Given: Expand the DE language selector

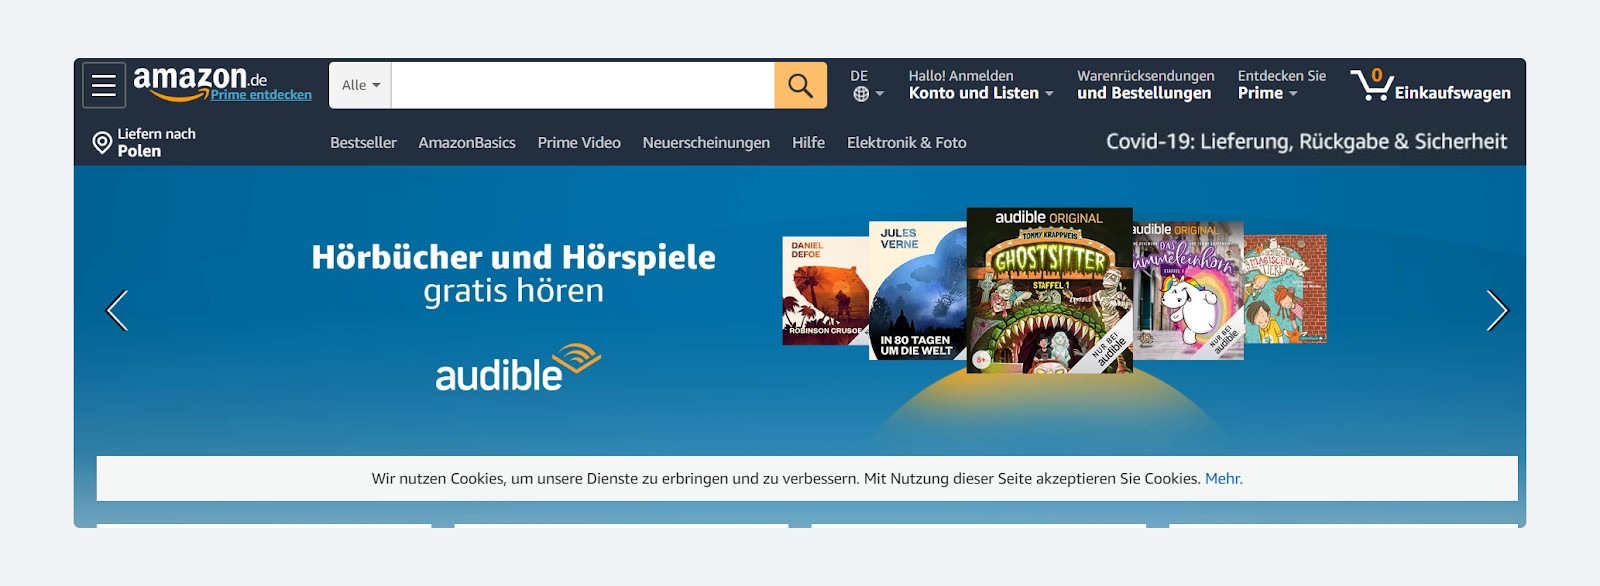Looking at the screenshot, I should pyautogui.click(x=867, y=85).
